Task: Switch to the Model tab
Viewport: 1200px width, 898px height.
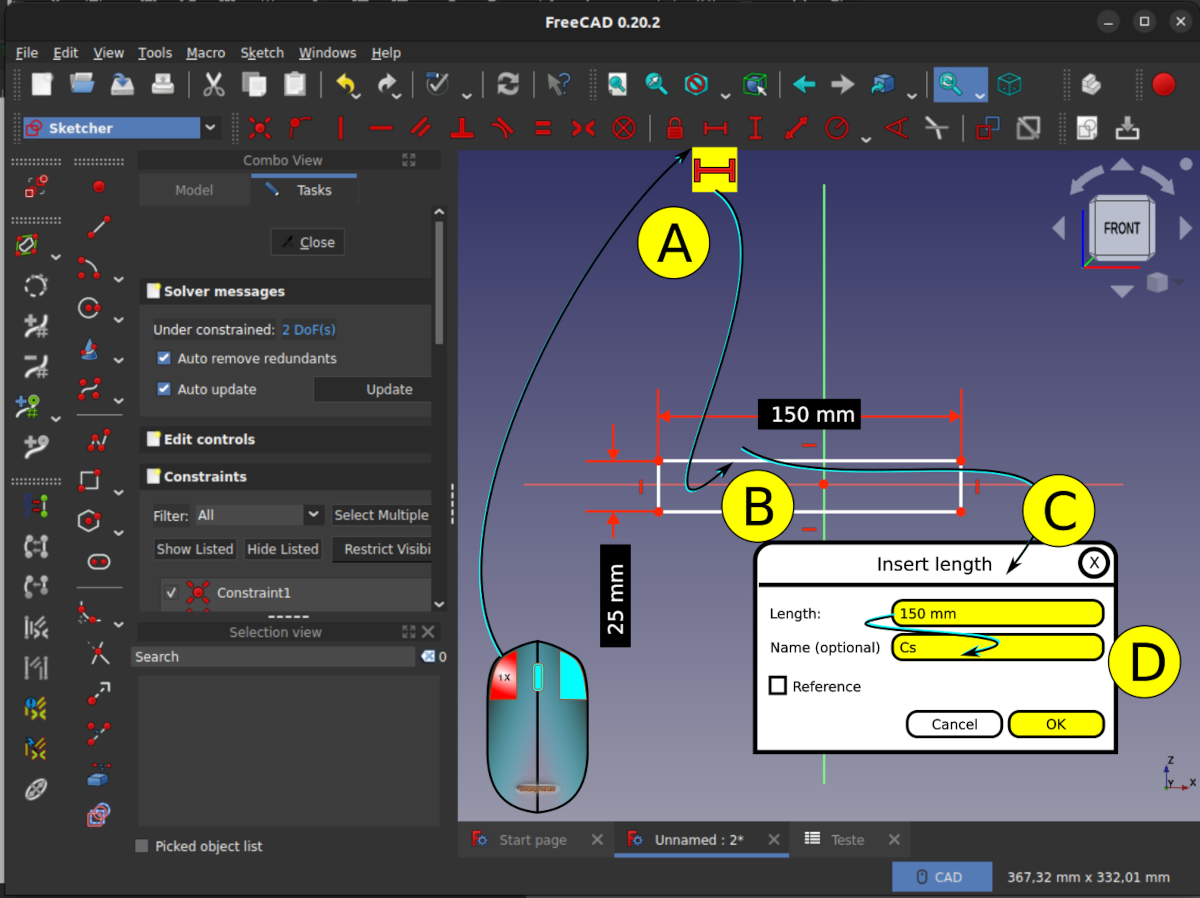Action: tap(194, 190)
